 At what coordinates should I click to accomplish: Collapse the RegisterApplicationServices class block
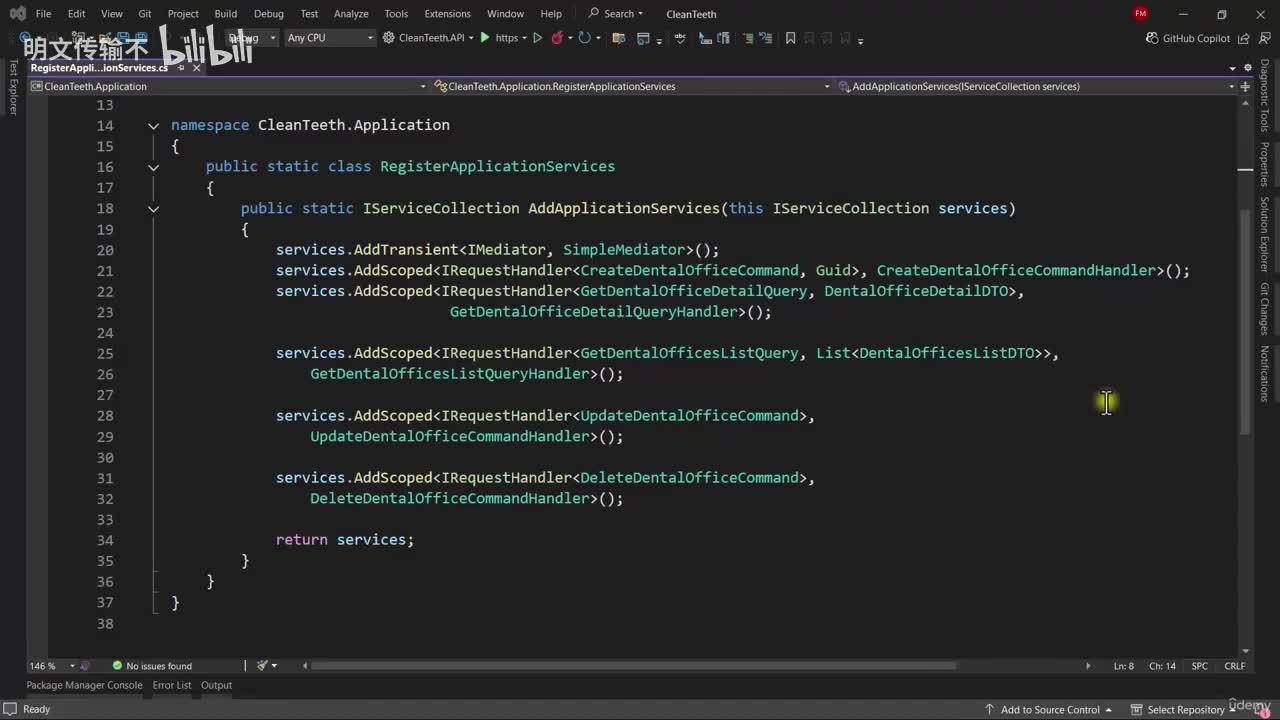[153, 167]
